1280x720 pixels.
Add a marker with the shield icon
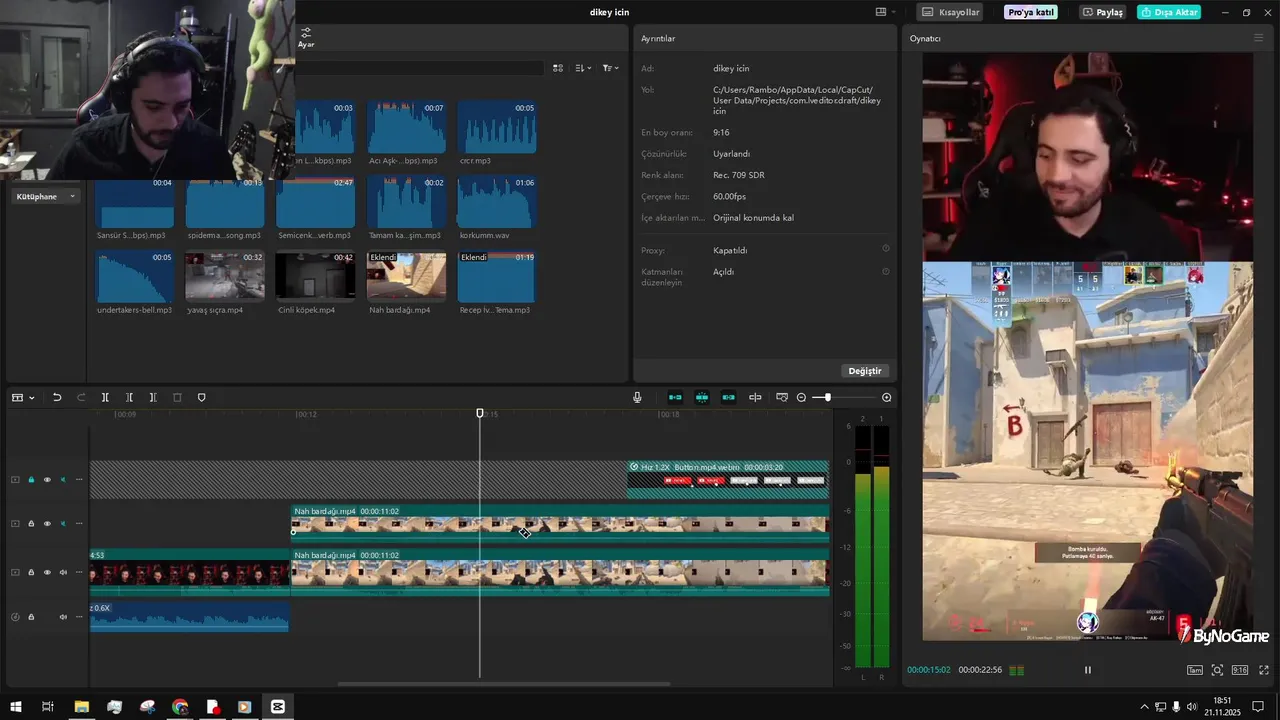click(x=201, y=398)
